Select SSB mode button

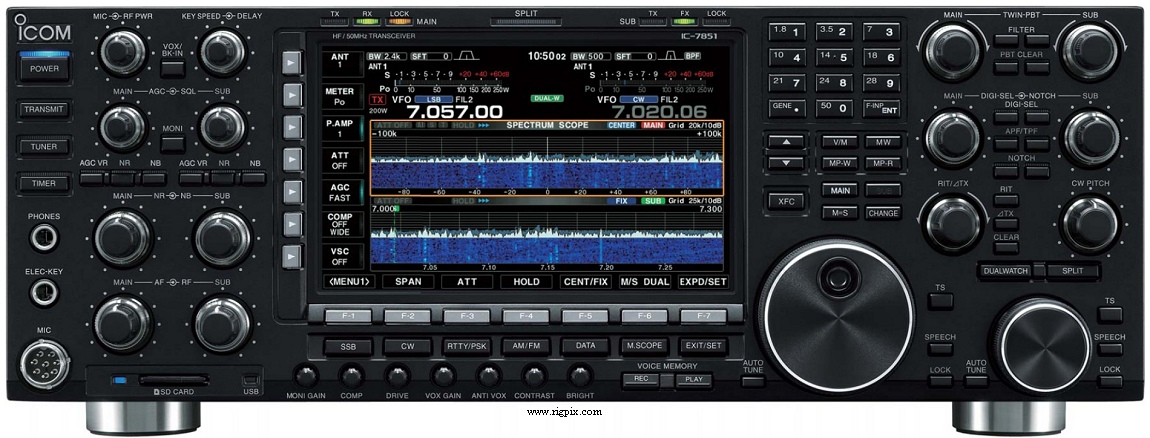tap(348, 346)
